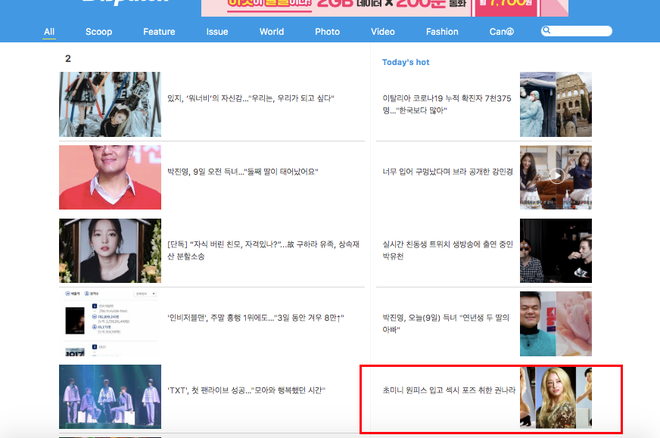Open the 강민경 hot article headline

click(447, 172)
